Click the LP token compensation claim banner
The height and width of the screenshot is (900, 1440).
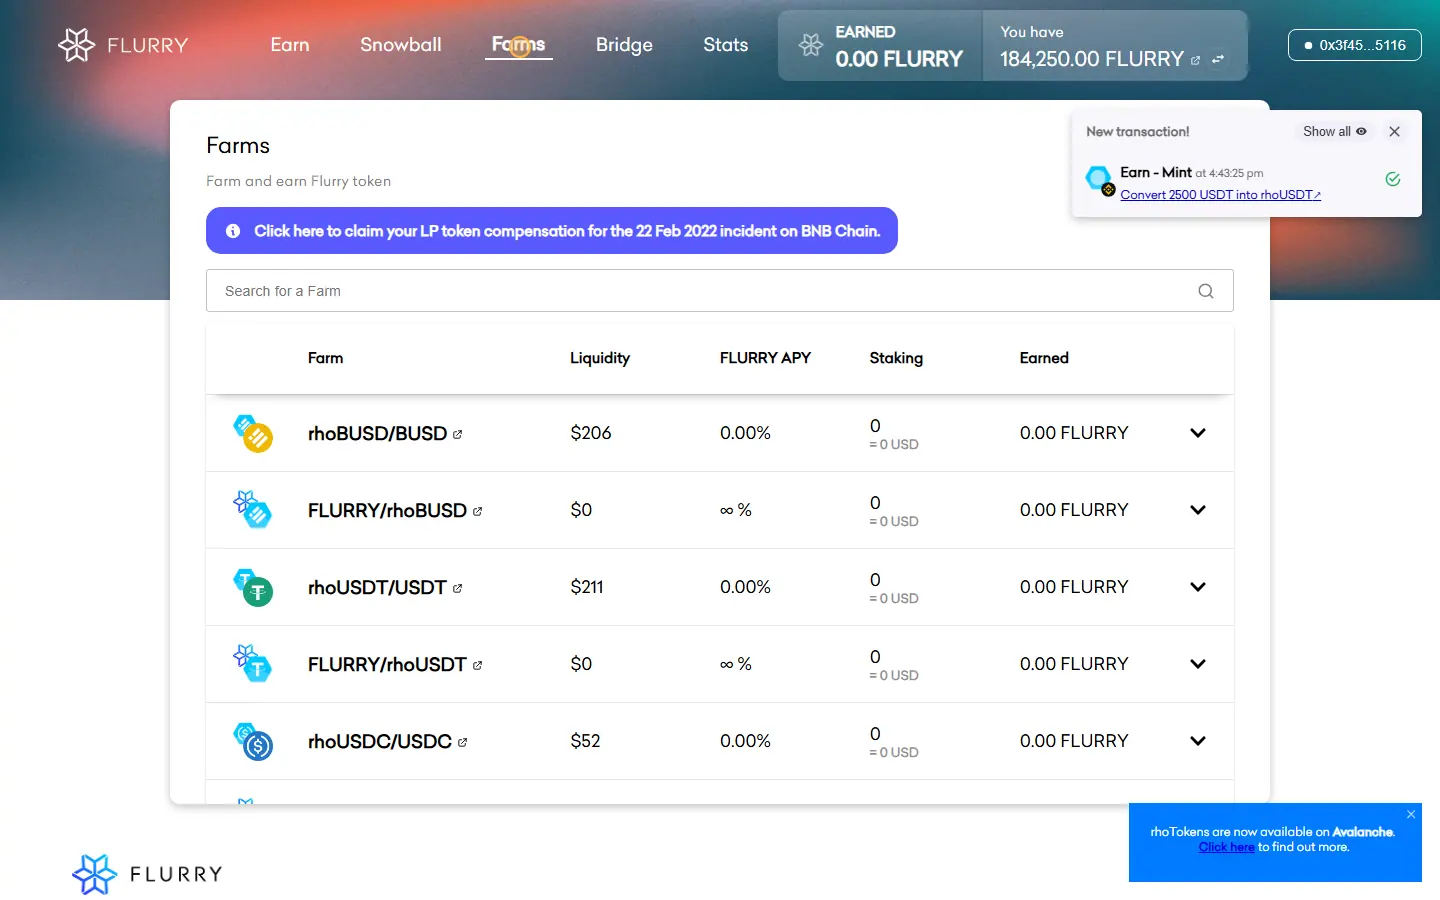tap(552, 231)
